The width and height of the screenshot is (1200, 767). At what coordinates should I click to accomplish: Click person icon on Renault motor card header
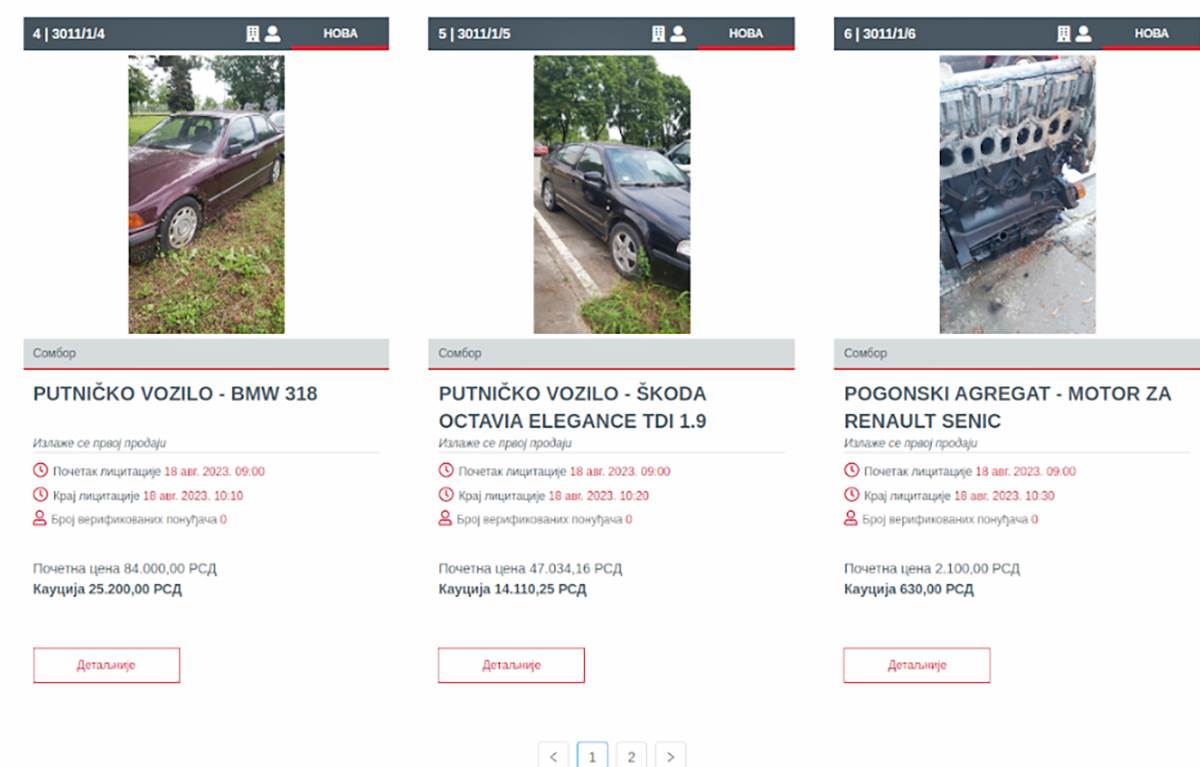[1083, 33]
